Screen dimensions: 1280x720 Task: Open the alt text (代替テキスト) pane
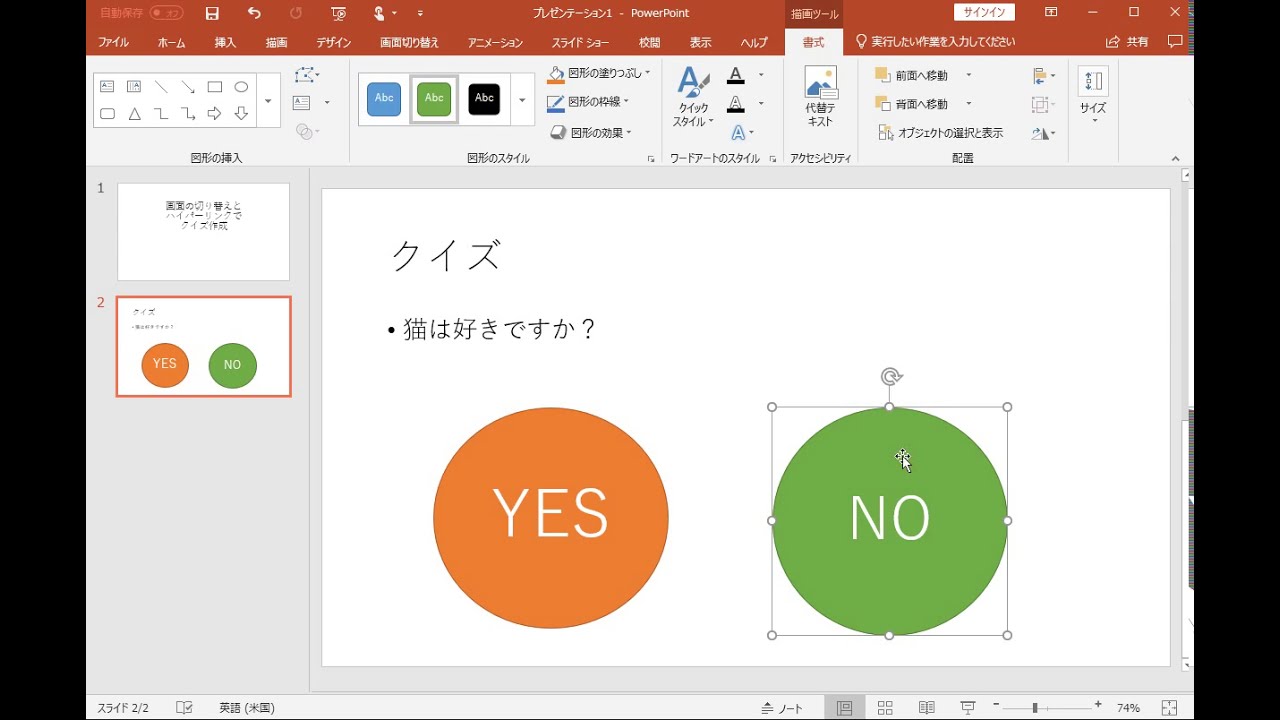pyautogui.click(x=820, y=97)
